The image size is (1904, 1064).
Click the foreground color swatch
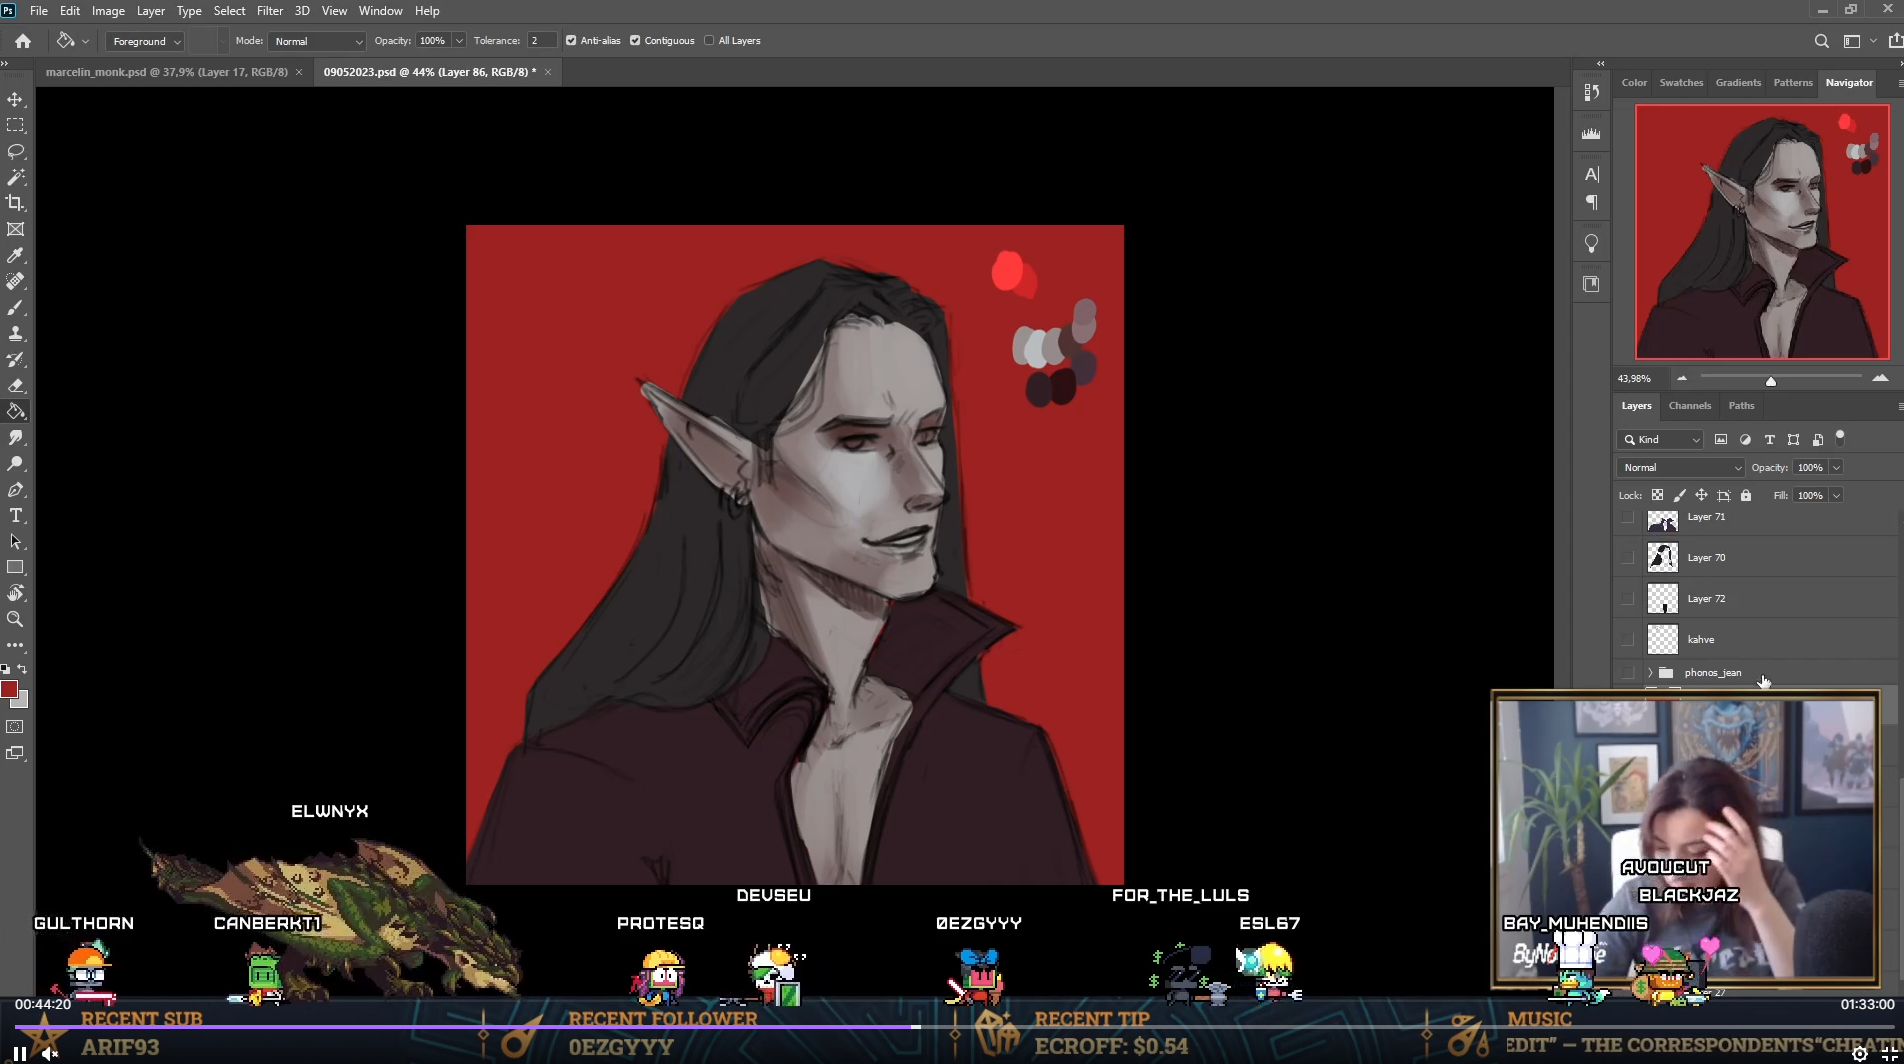pos(9,689)
